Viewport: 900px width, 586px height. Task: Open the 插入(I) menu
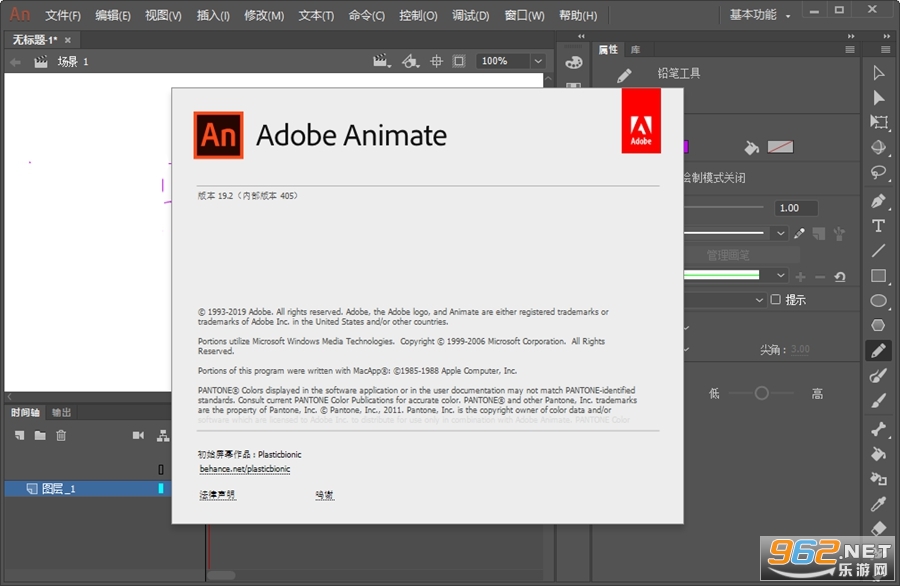point(213,15)
